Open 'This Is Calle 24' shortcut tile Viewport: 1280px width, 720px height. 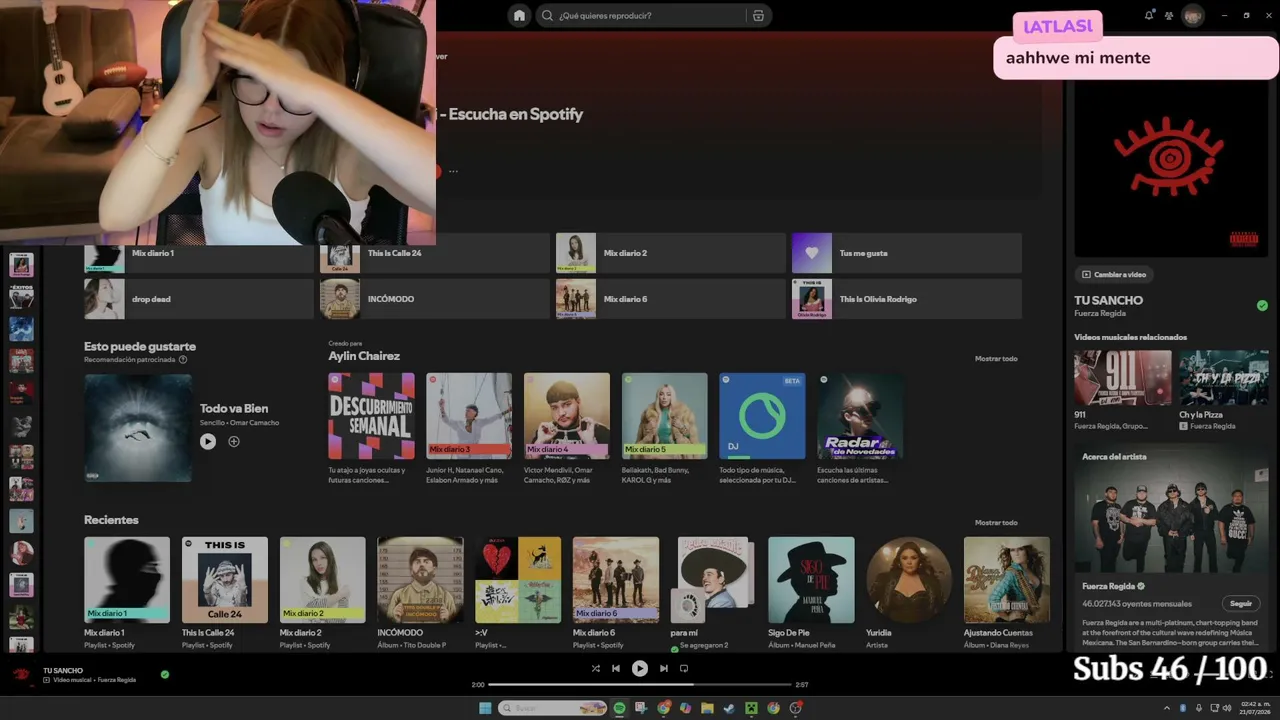435,253
